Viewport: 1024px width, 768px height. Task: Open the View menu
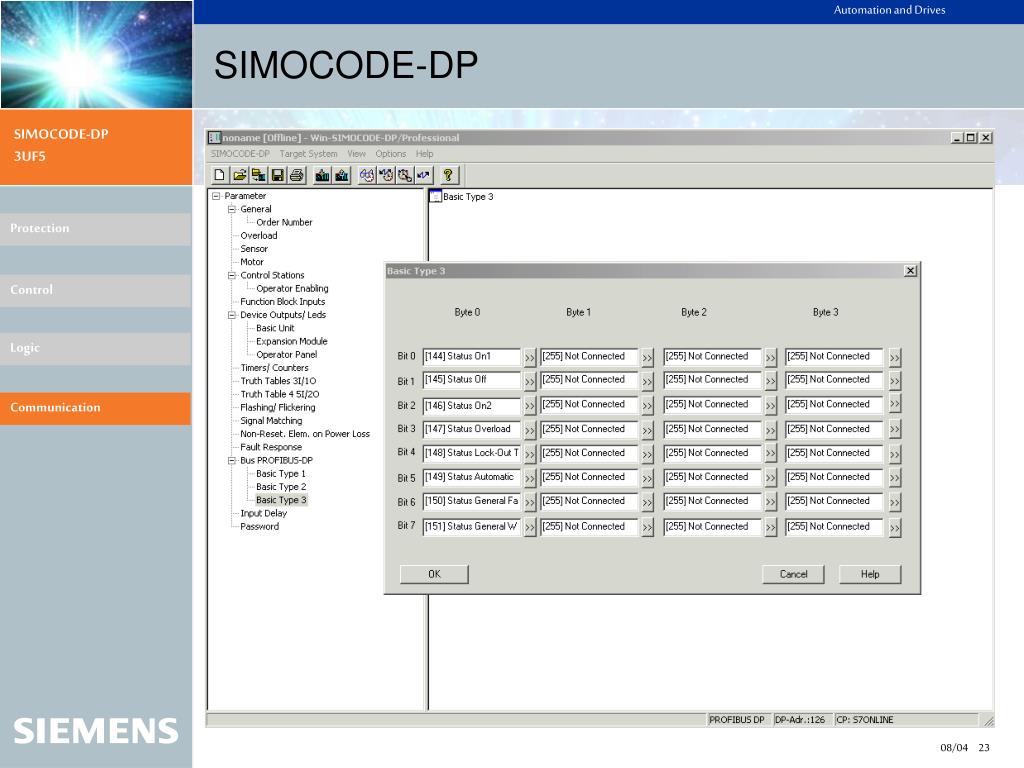pos(357,153)
